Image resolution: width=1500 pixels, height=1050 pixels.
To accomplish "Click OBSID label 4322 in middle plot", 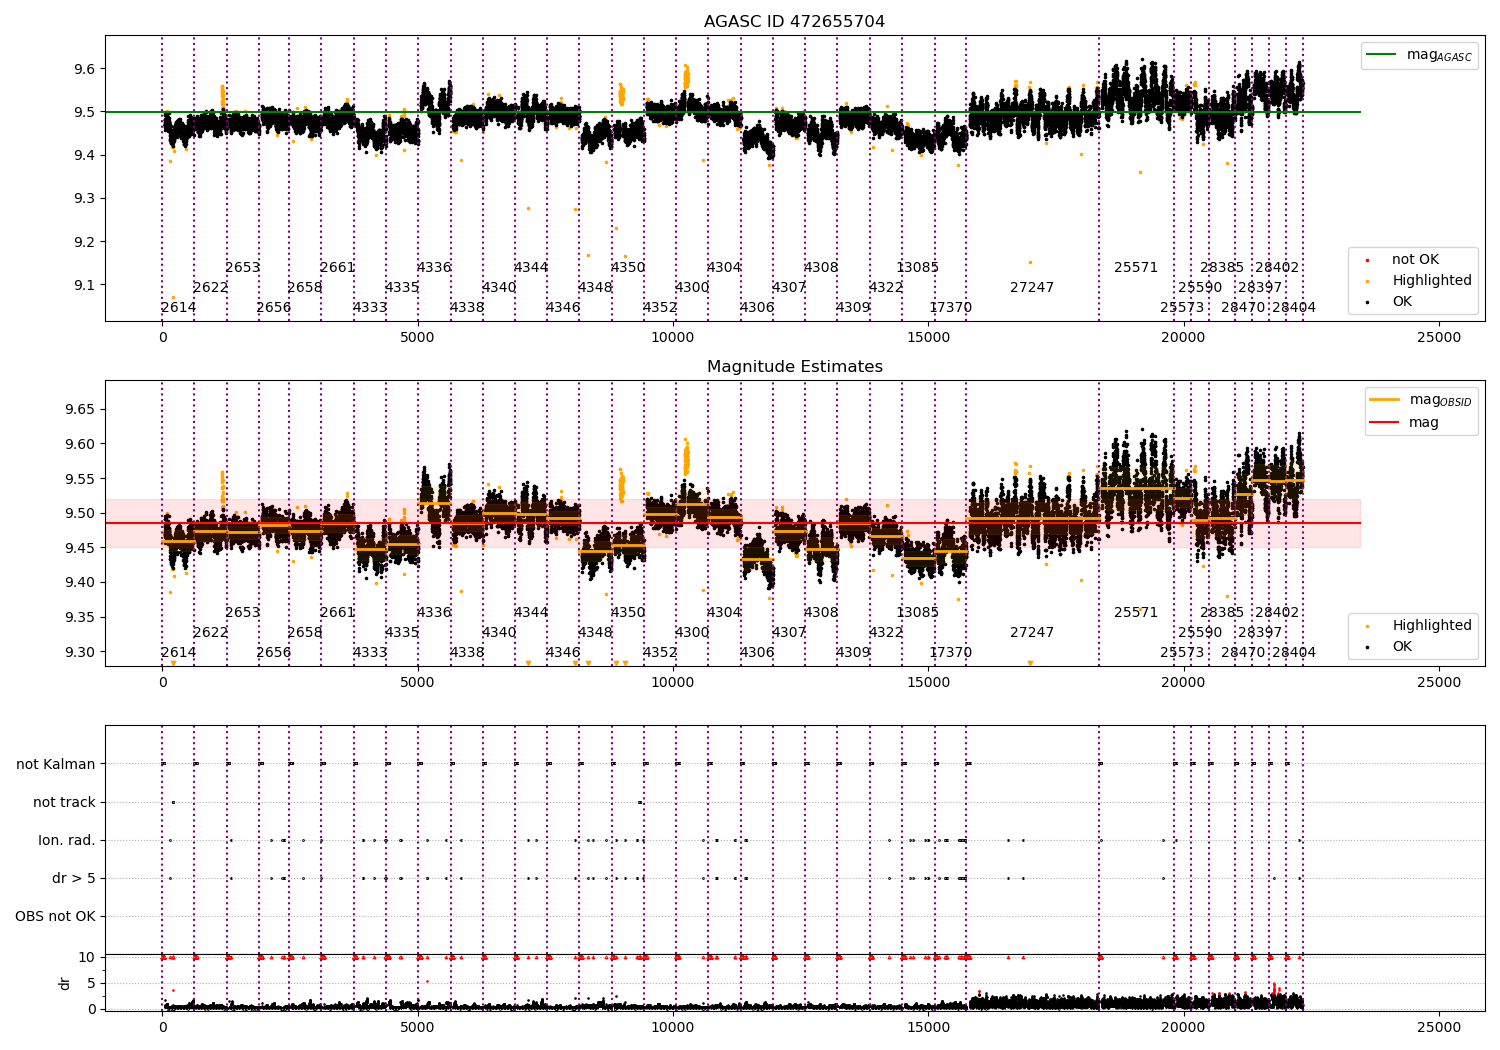I will coord(886,633).
